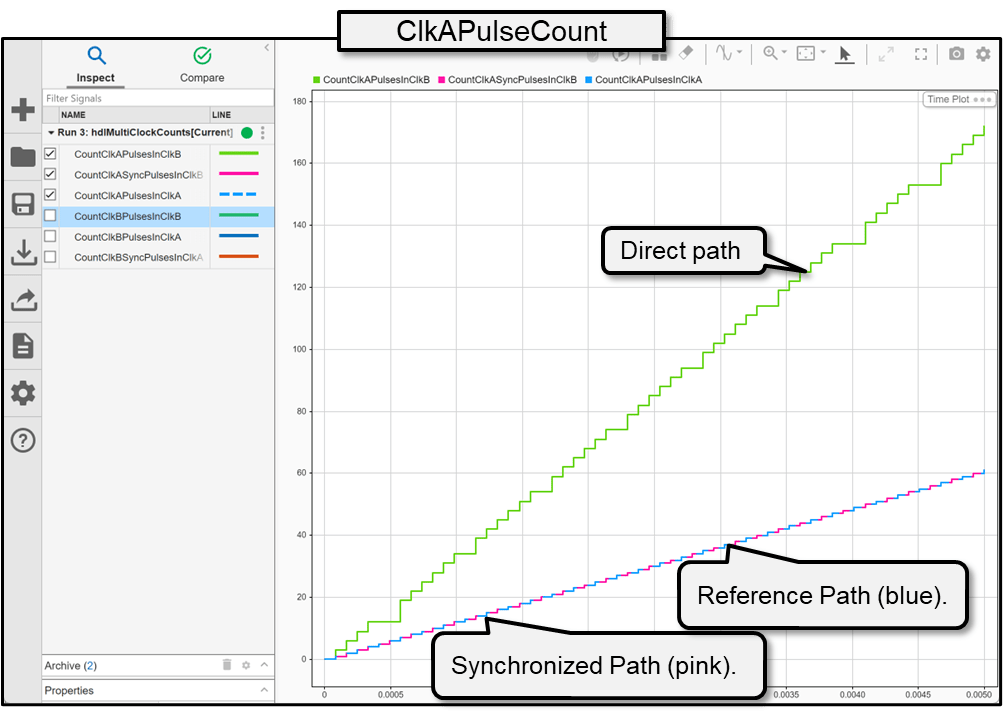
Task: Open the report document icon in sidebar
Action: (22, 346)
